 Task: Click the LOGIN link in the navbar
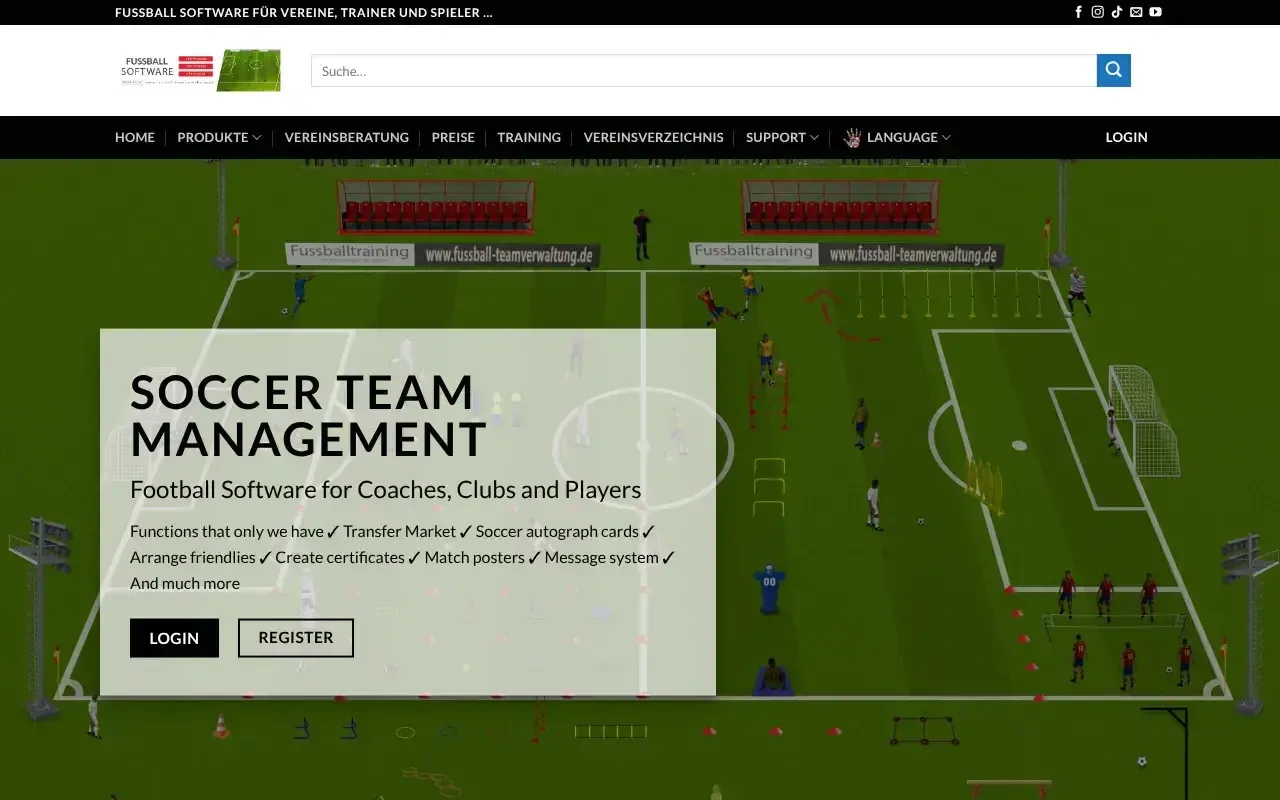click(x=1126, y=137)
